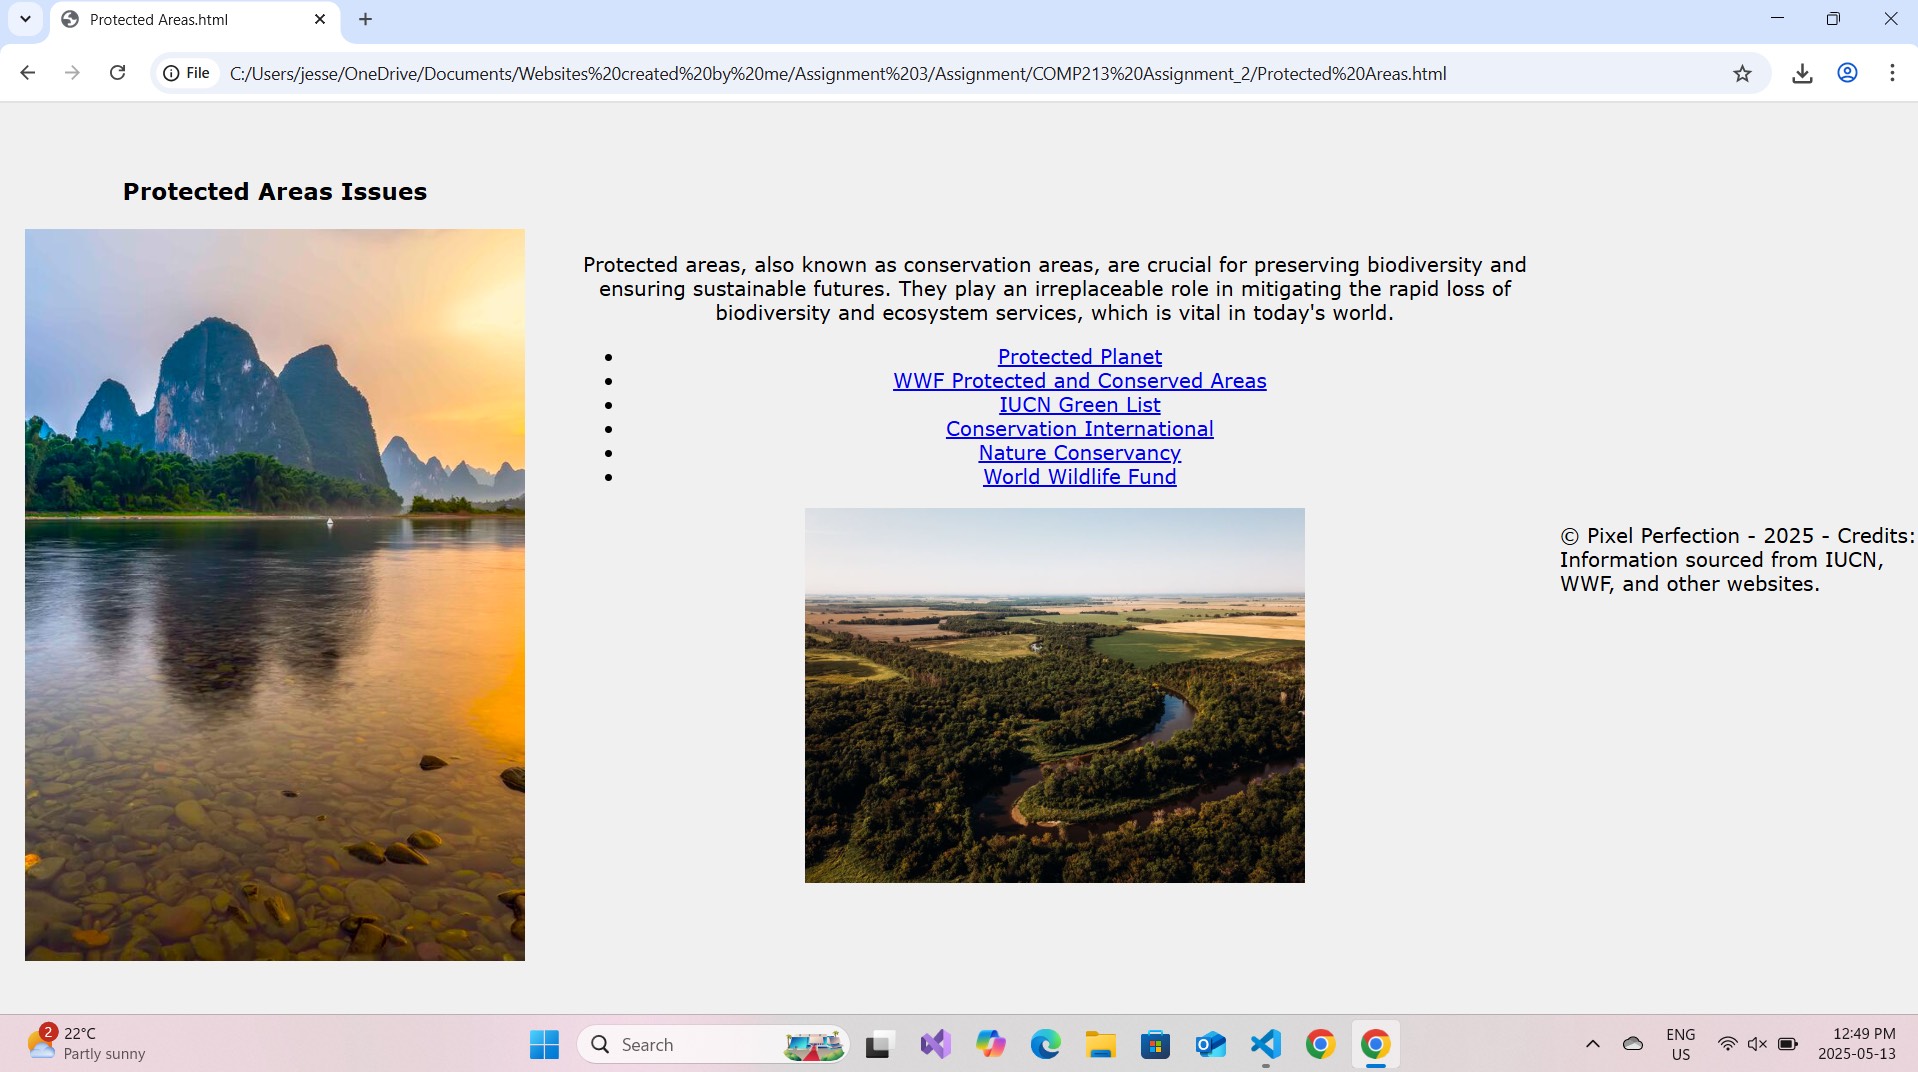Launch Visual Studio Code from taskbar

1265,1044
